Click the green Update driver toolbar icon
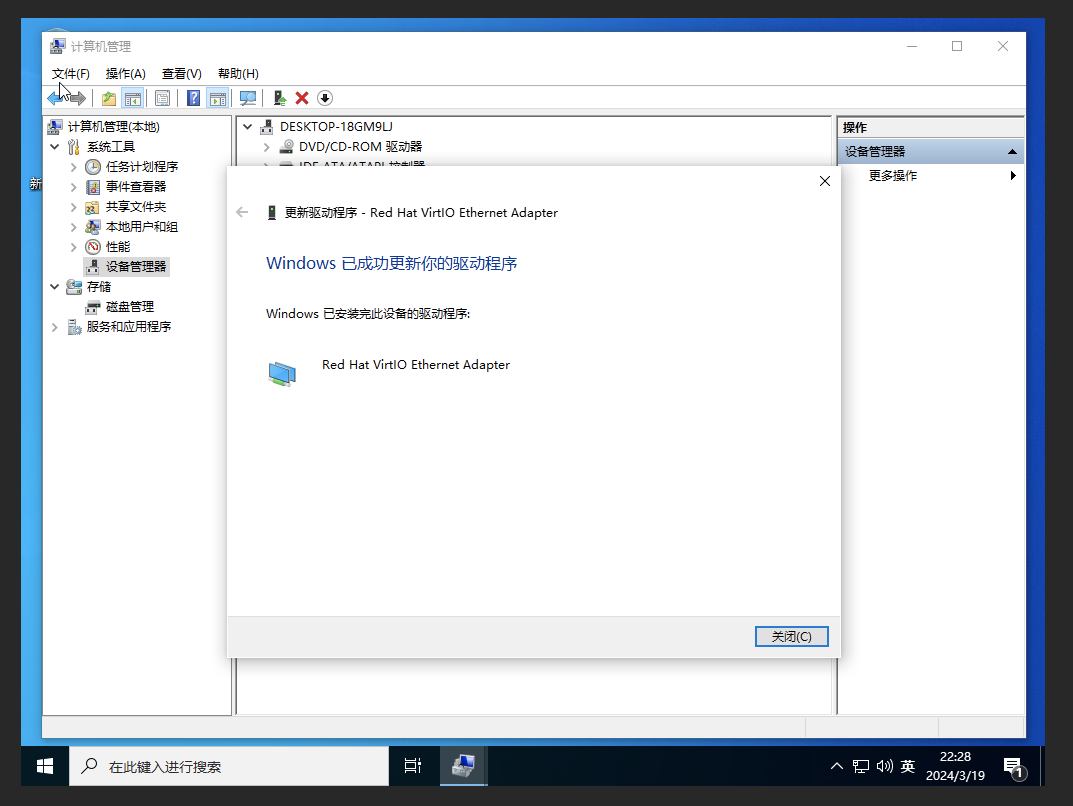The image size is (1073, 806). pos(280,98)
